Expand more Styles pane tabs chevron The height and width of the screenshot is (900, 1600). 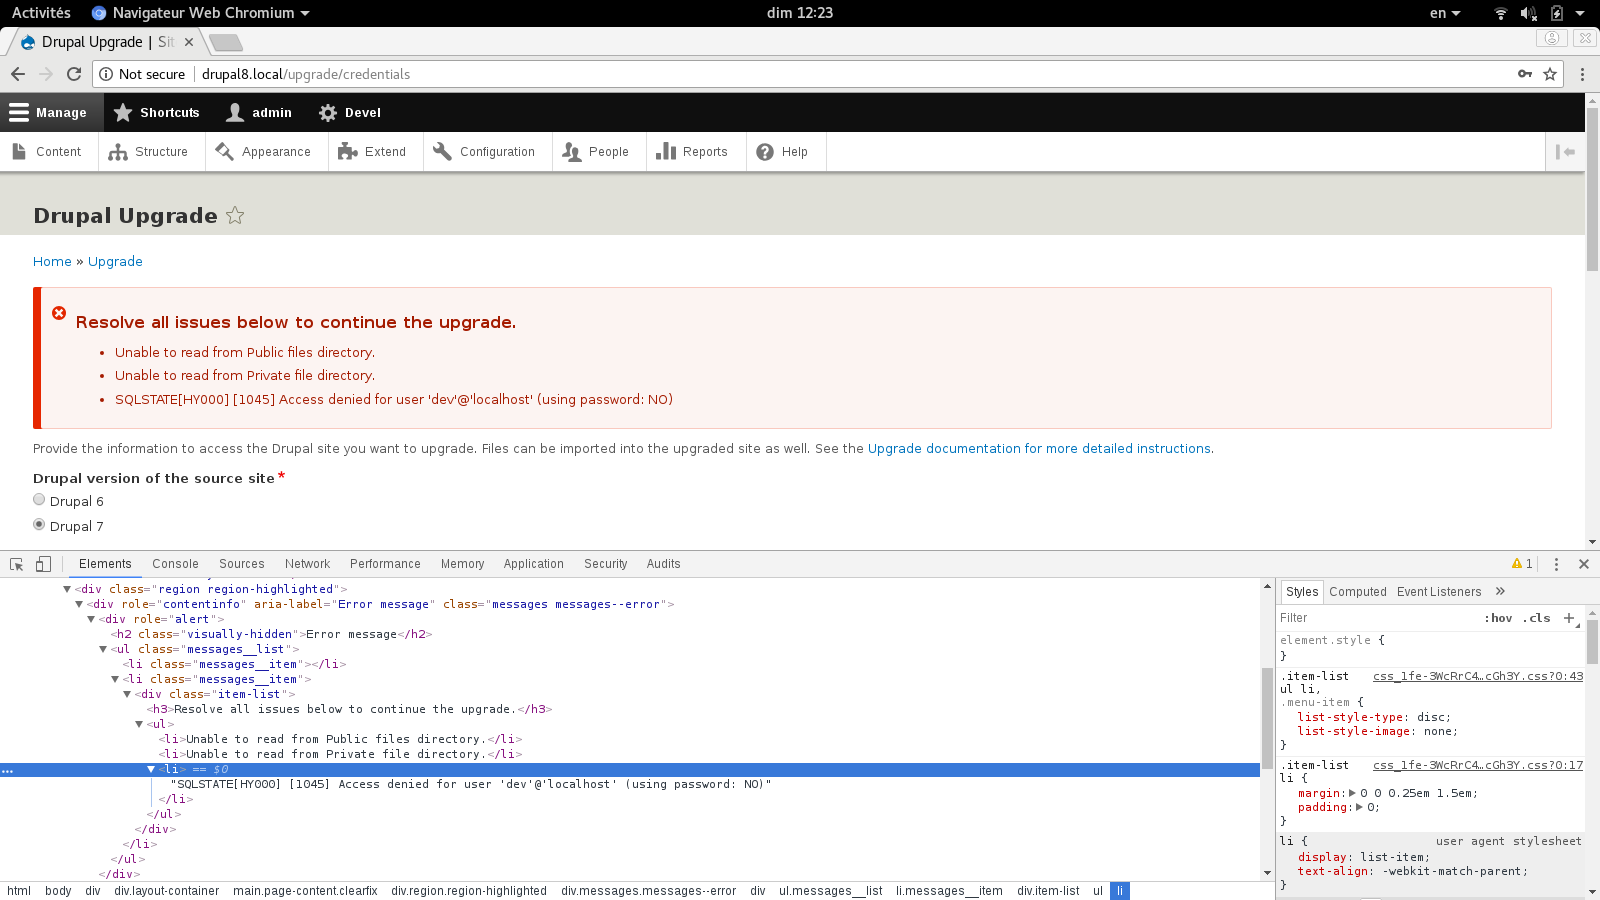point(1500,591)
